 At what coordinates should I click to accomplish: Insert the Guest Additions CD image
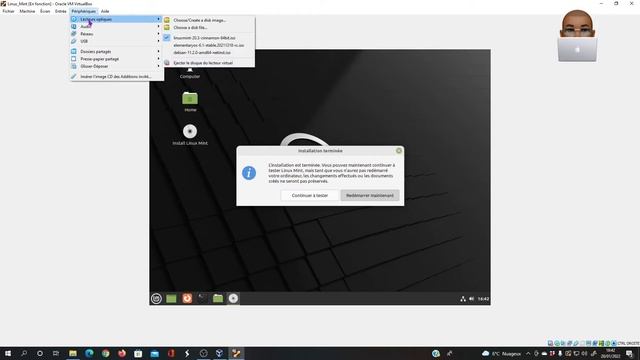click(116, 76)
